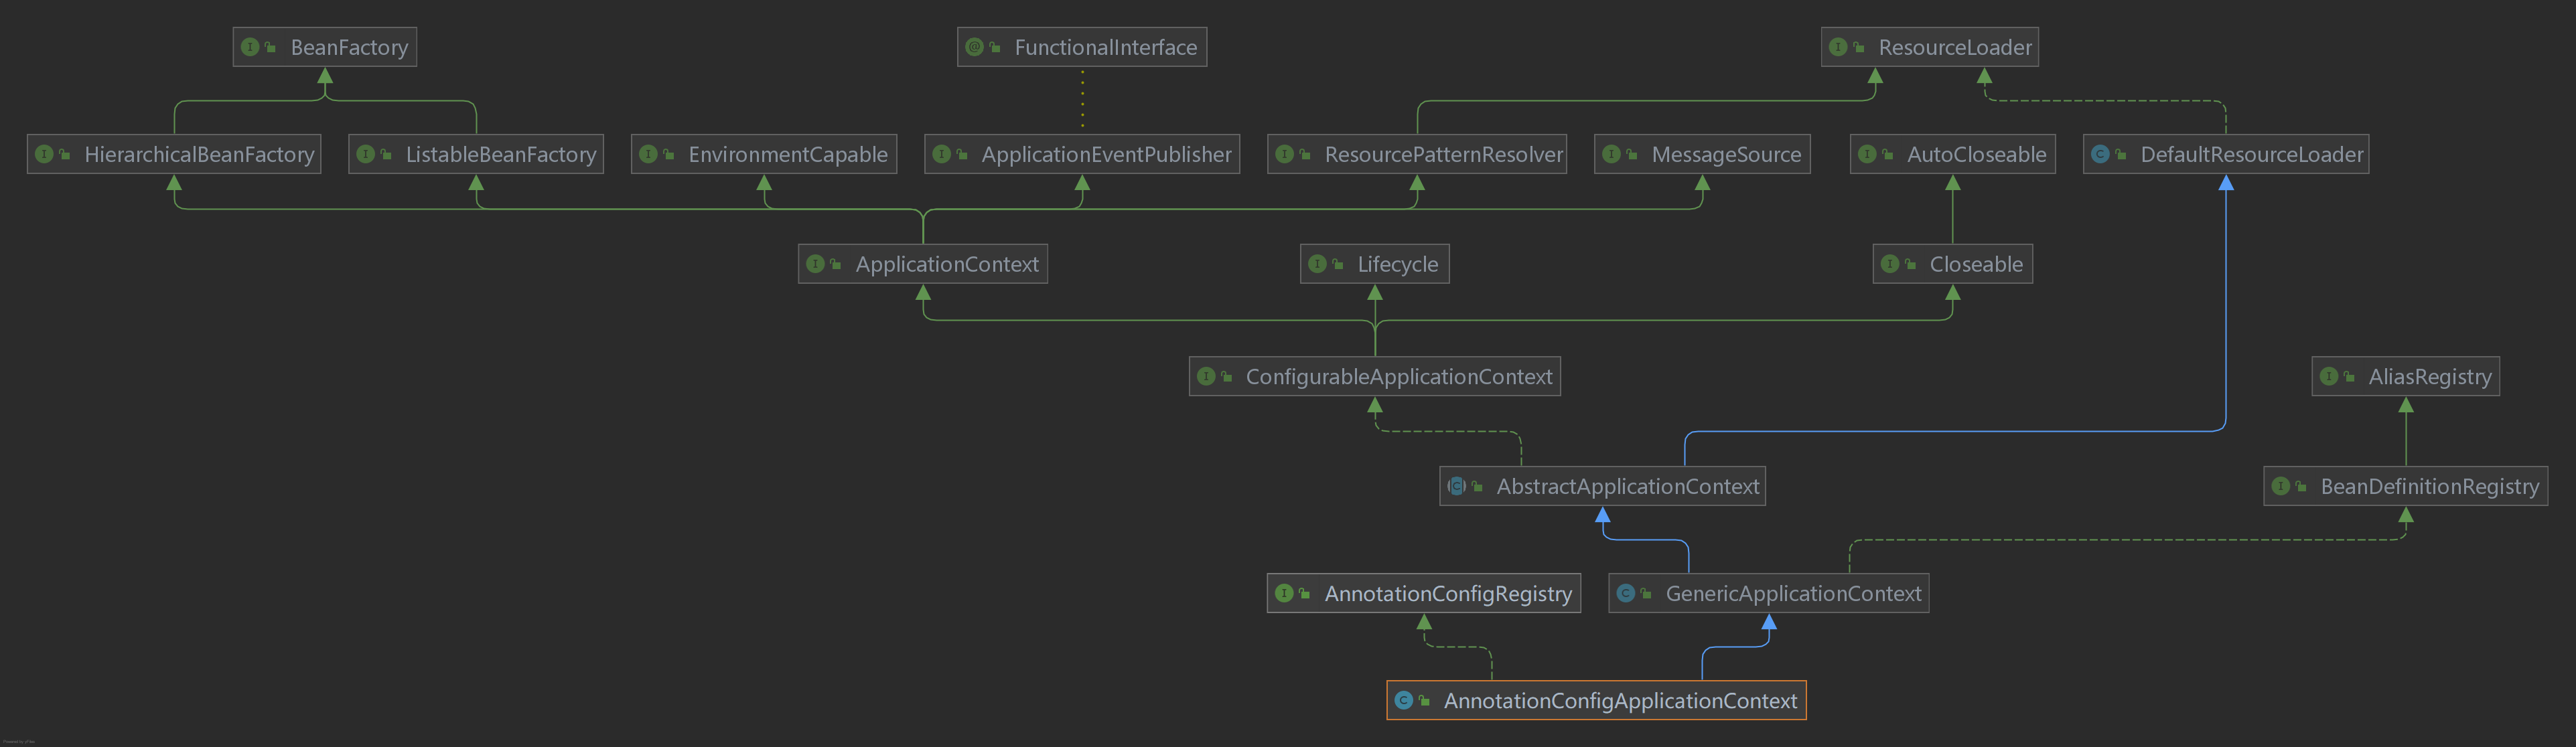2576x747 pixels.
Task: Click the class icon beside DefaultResourceLoader
Action: point(2100,154)
